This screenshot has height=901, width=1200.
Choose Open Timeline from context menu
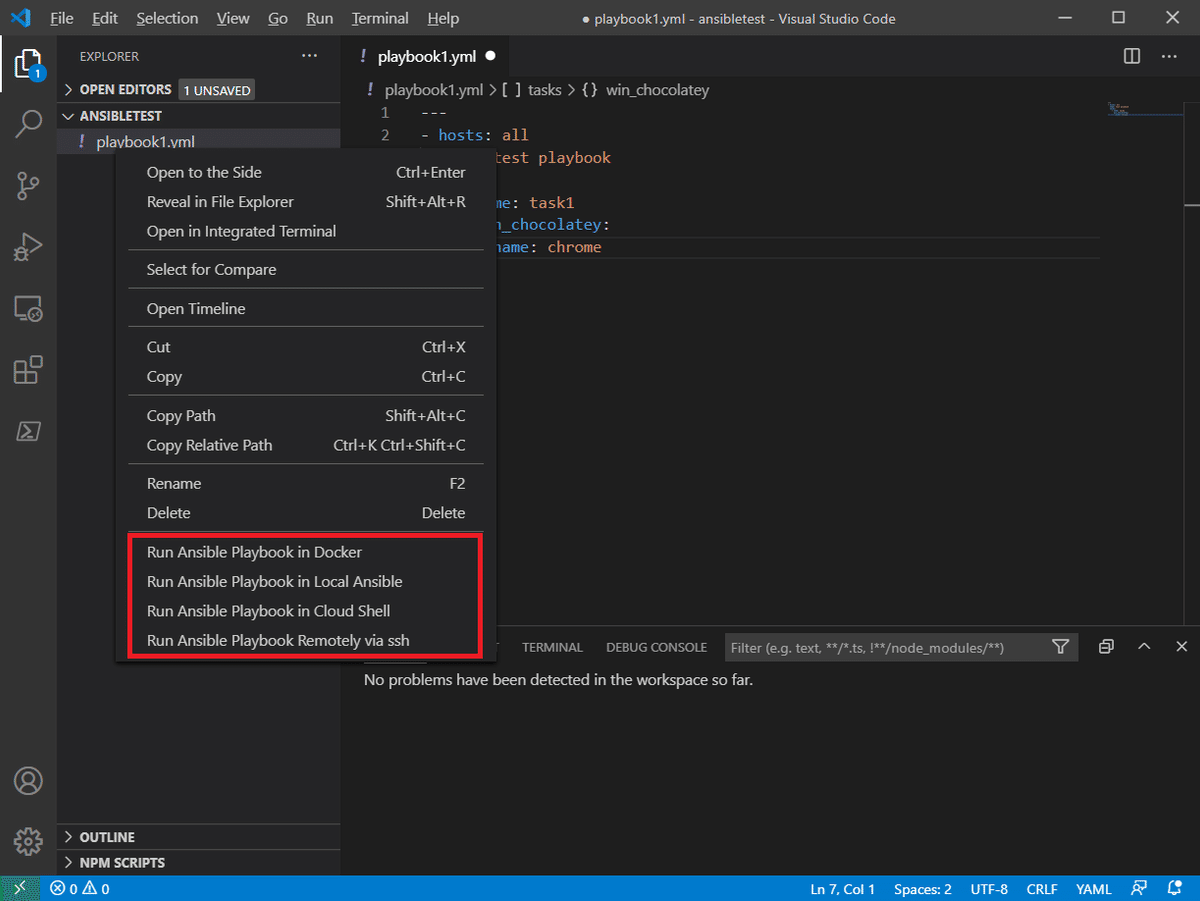pos(306,308)
